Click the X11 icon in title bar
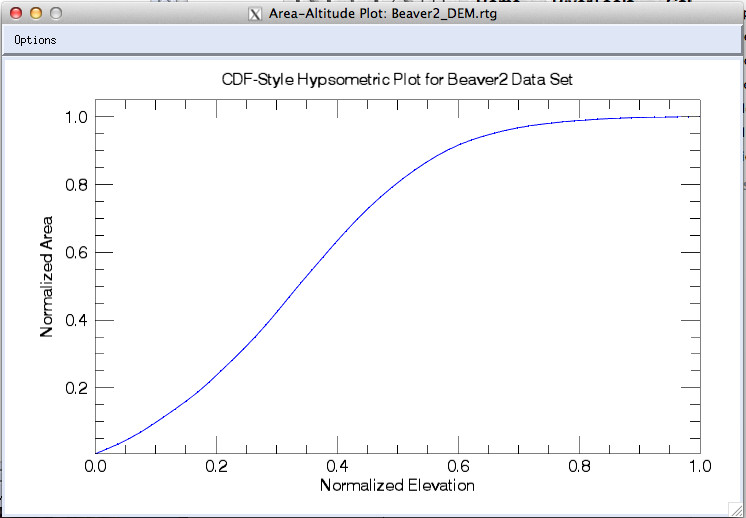Screen dimensions: 746x518 pos(256,14)
